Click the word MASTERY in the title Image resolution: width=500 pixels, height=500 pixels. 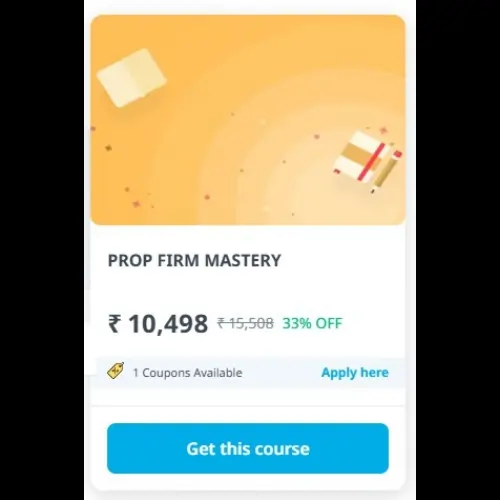click(x=243, y=260)
